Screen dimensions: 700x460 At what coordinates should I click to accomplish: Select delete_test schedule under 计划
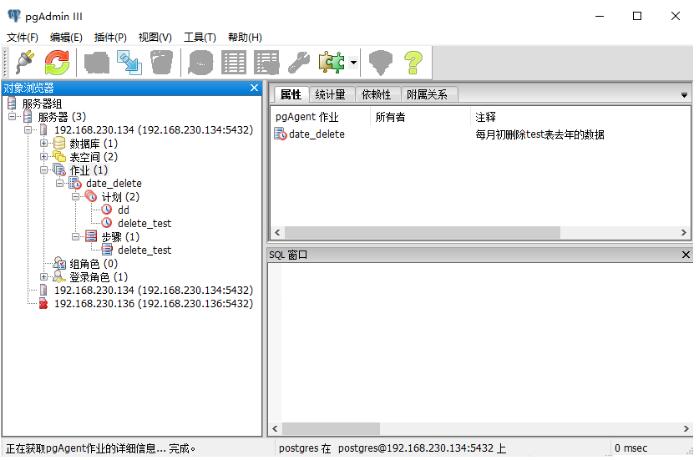(x=144, y=223)
